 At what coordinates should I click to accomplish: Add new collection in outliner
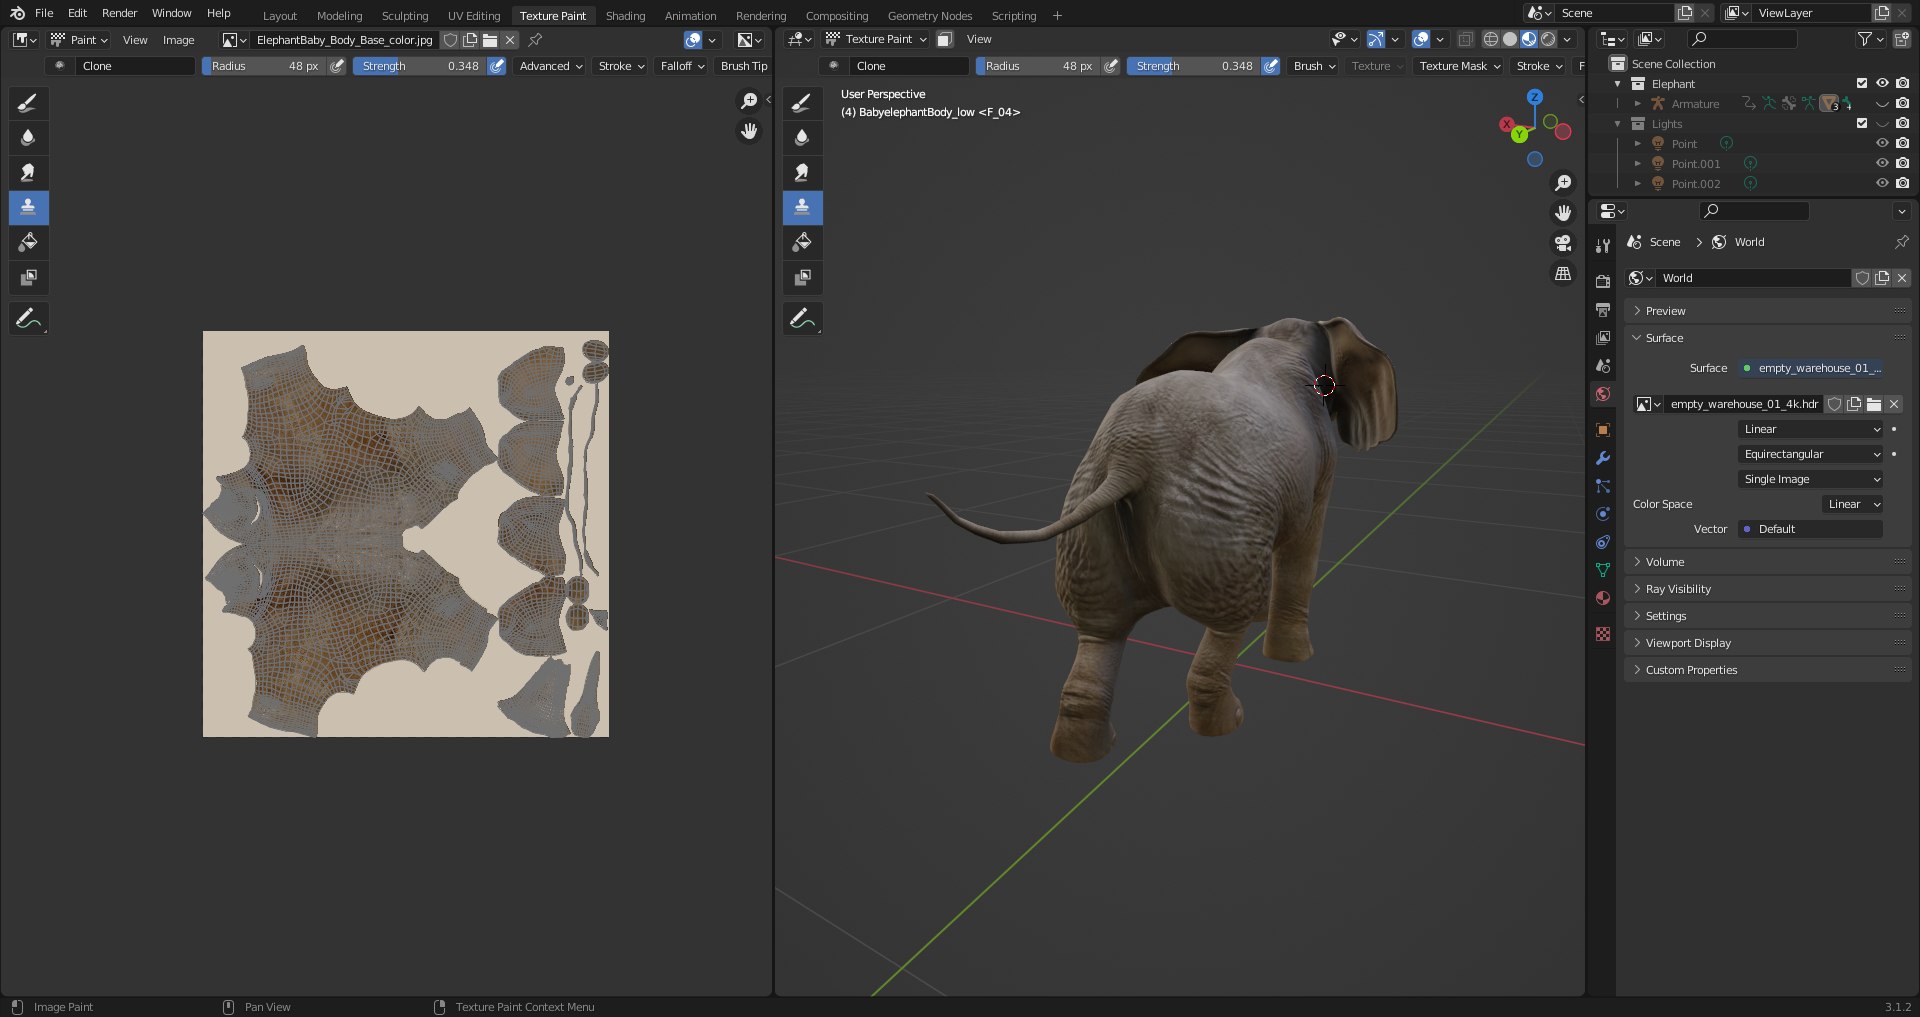click(x=1902, y=39)
